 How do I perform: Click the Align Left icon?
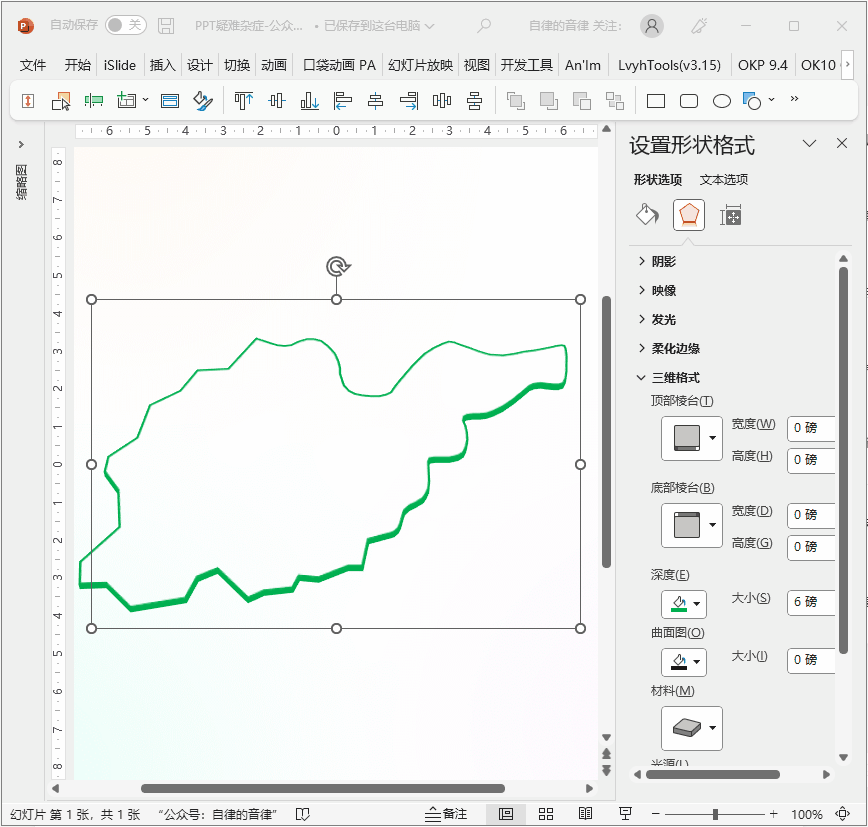point(343,101)
